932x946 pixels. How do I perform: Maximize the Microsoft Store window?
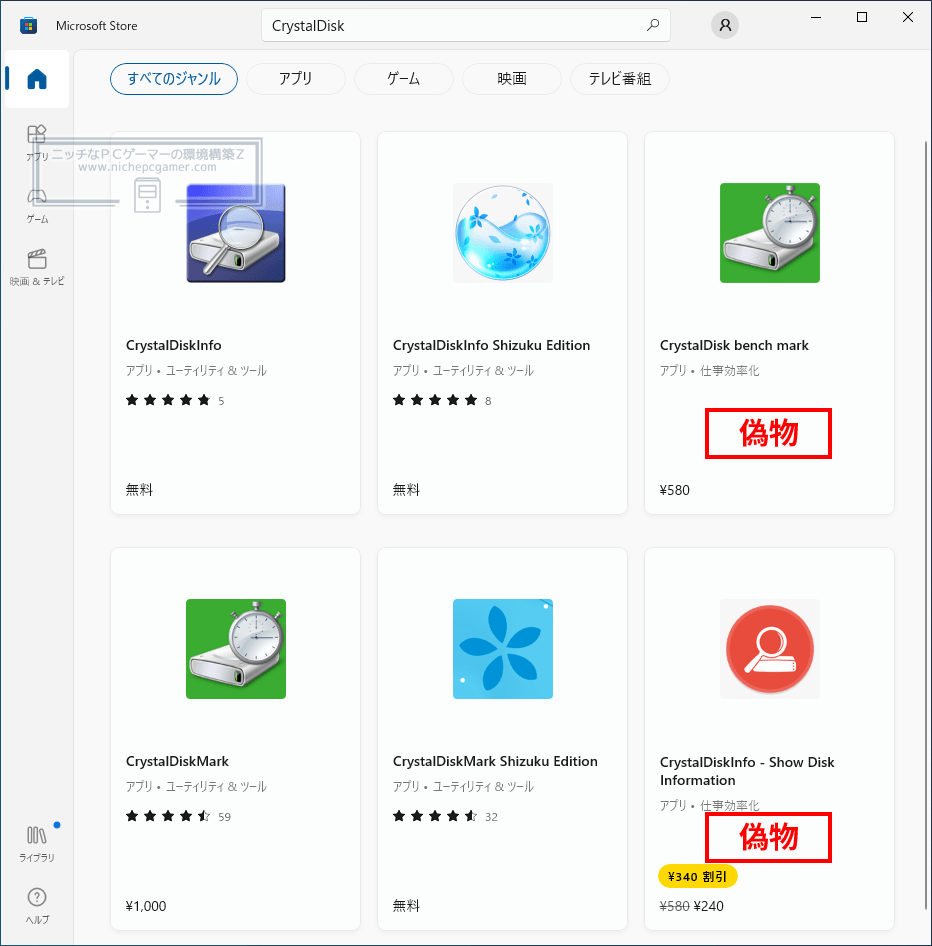point(862,17)
